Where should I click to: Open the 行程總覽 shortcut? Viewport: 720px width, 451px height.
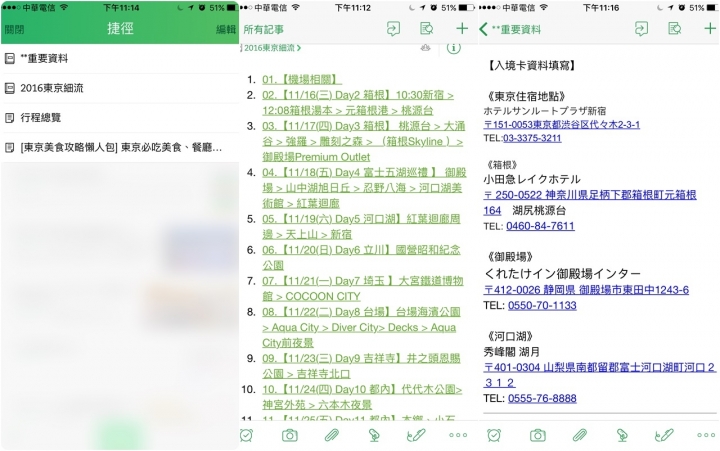pos(120,118)
